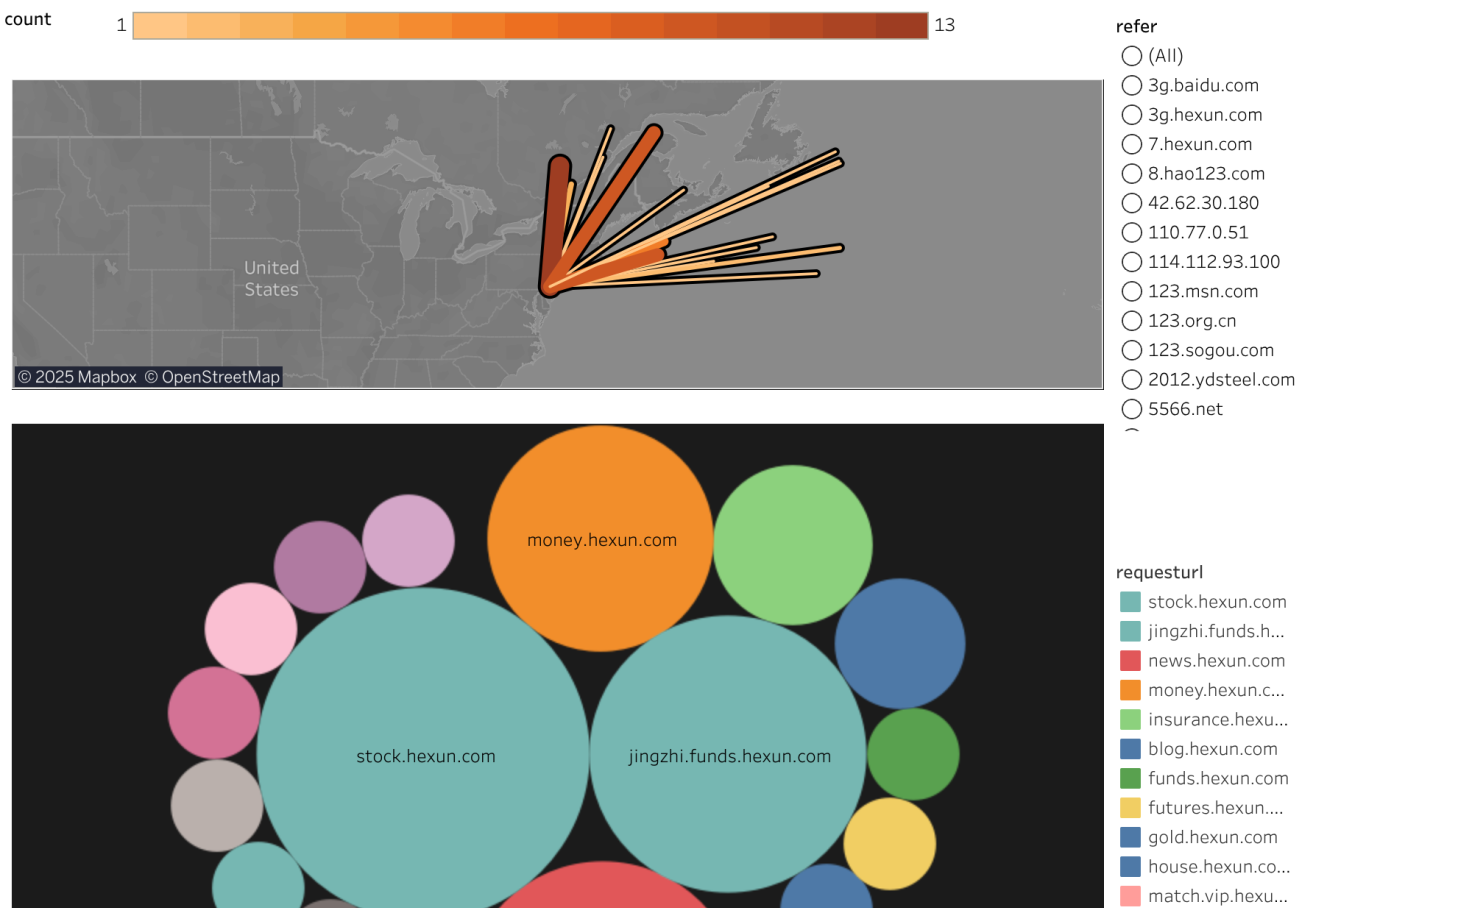Click the blog.hexun.com legend label text

[x=1213, y=749]
